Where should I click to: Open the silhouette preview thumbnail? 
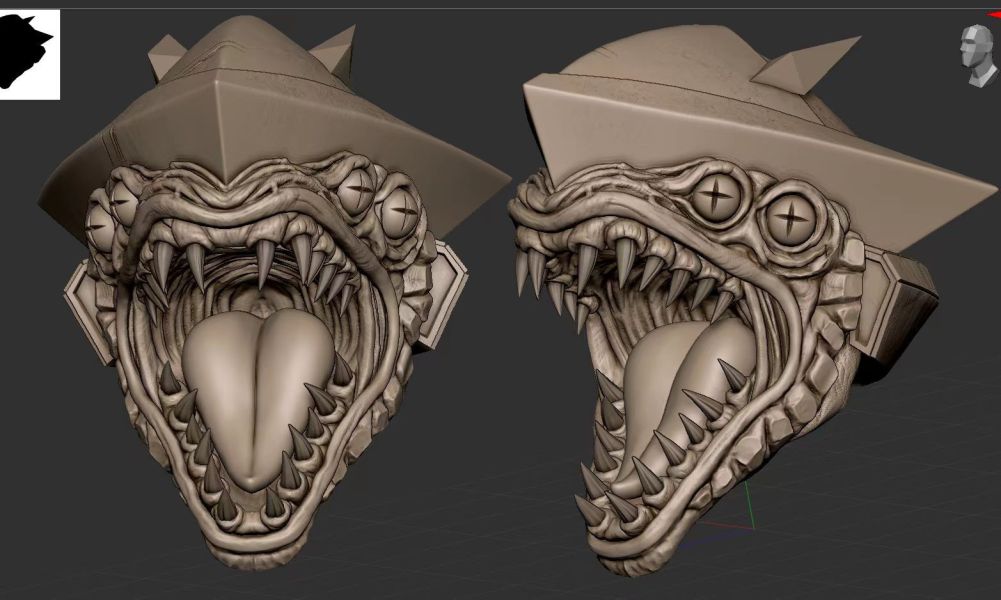point(30,53)
